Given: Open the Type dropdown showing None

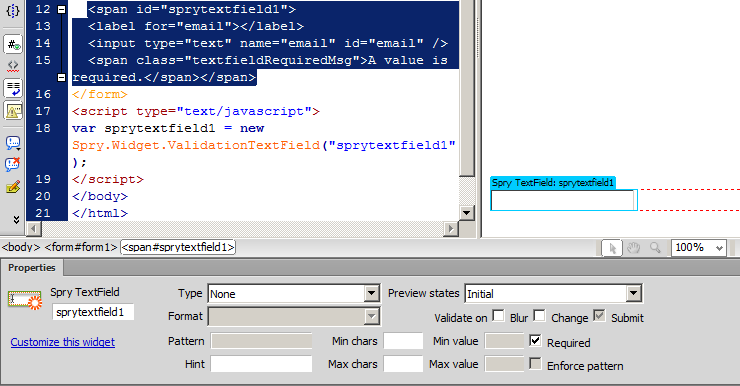Looking at the screenshot, I should tap(294, 294).
